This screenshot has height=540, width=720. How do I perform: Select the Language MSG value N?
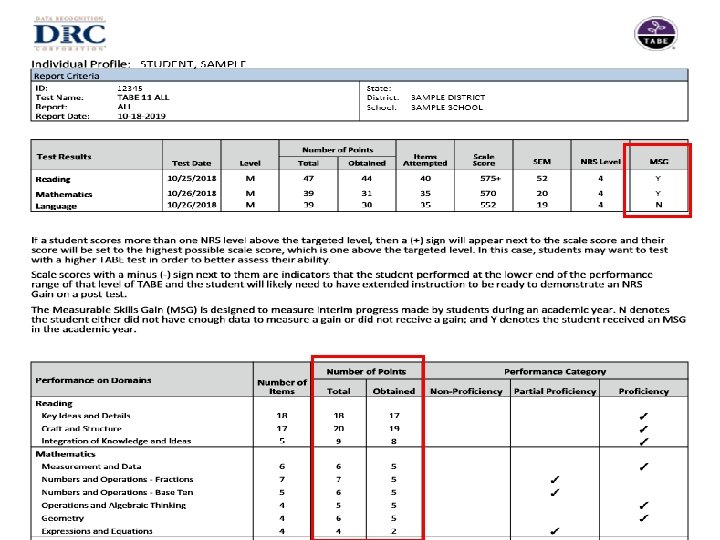click(x=658, y=205)
